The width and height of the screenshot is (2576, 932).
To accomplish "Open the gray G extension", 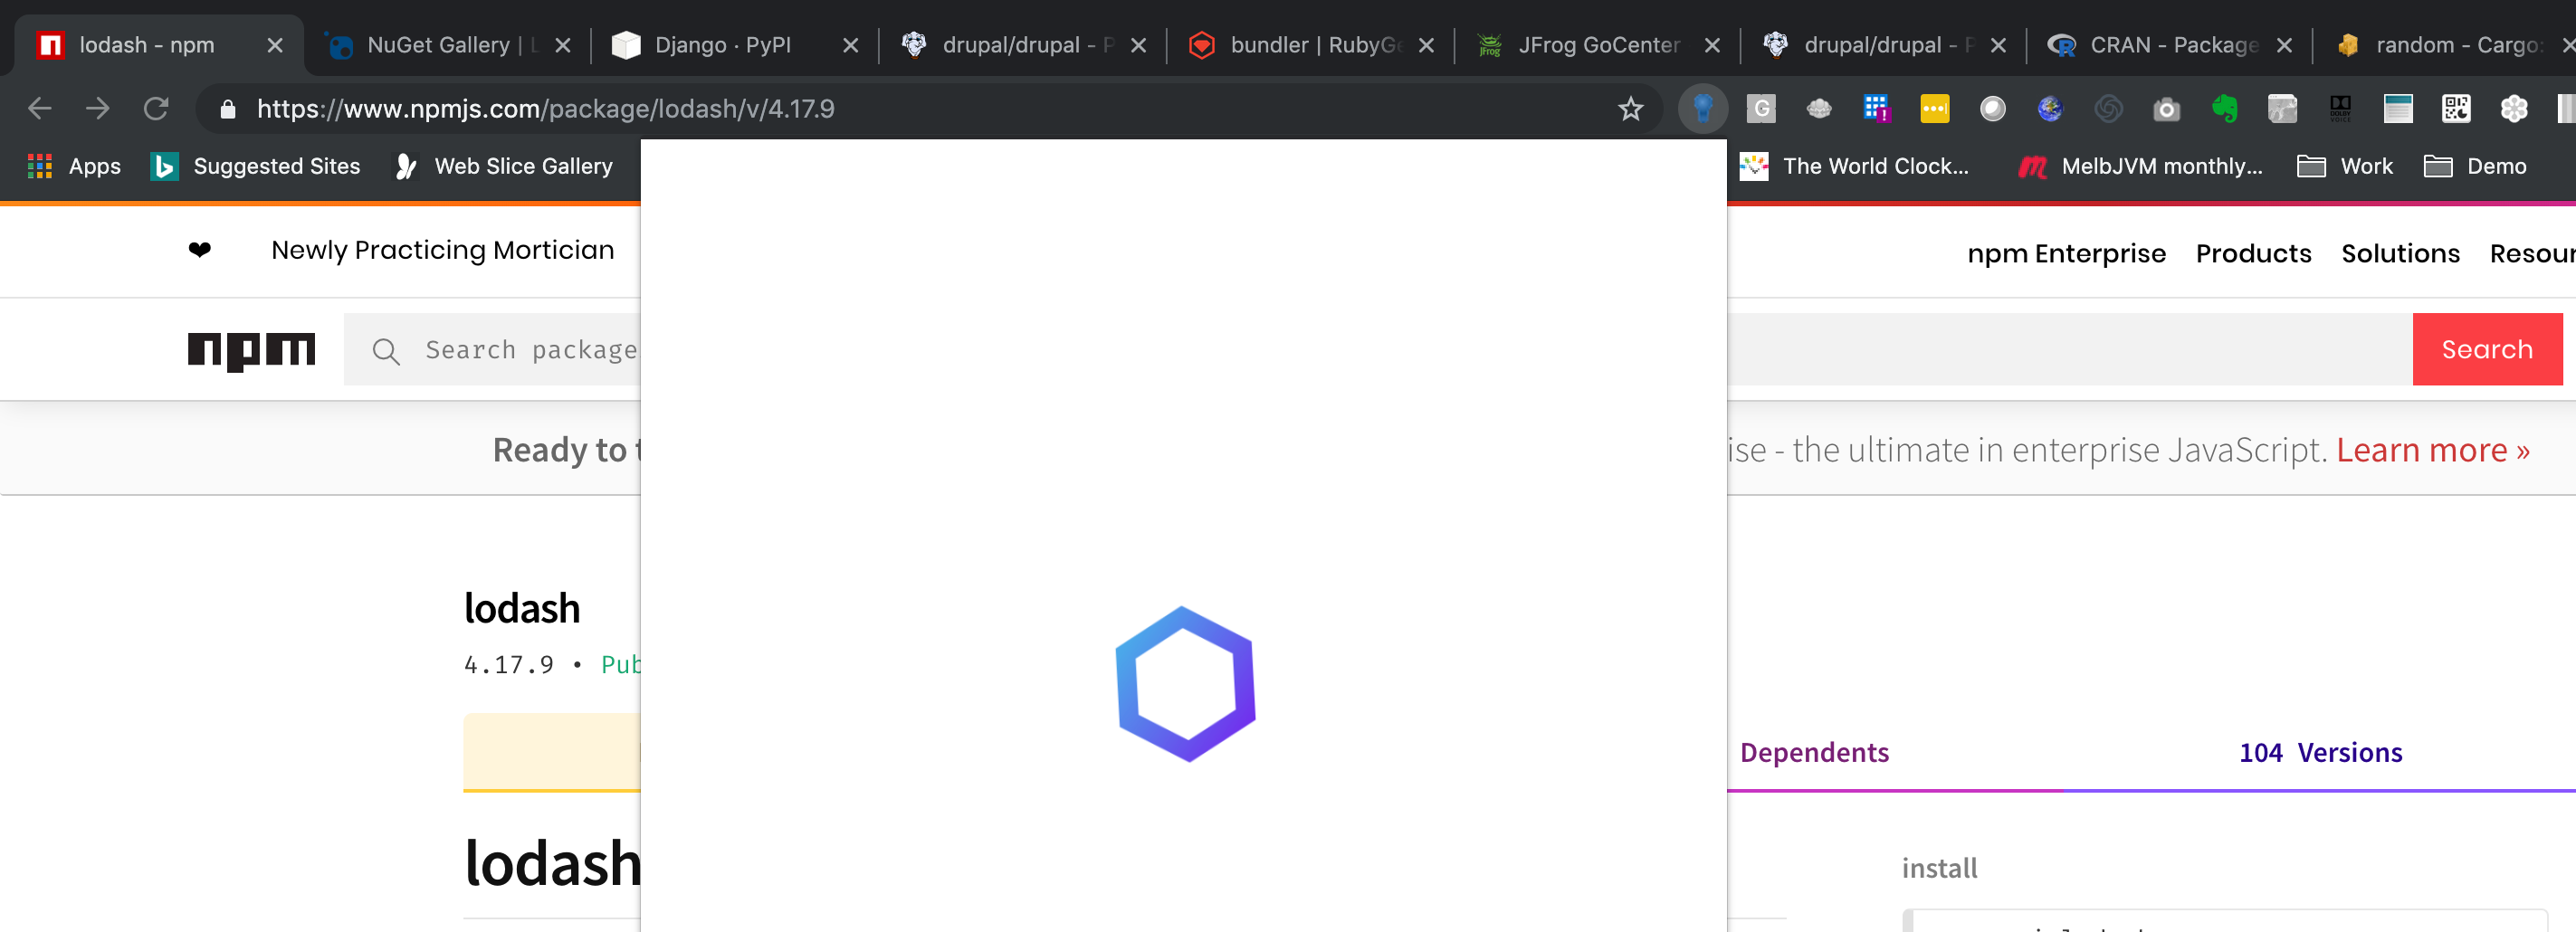I will (x=1761, y=108).
